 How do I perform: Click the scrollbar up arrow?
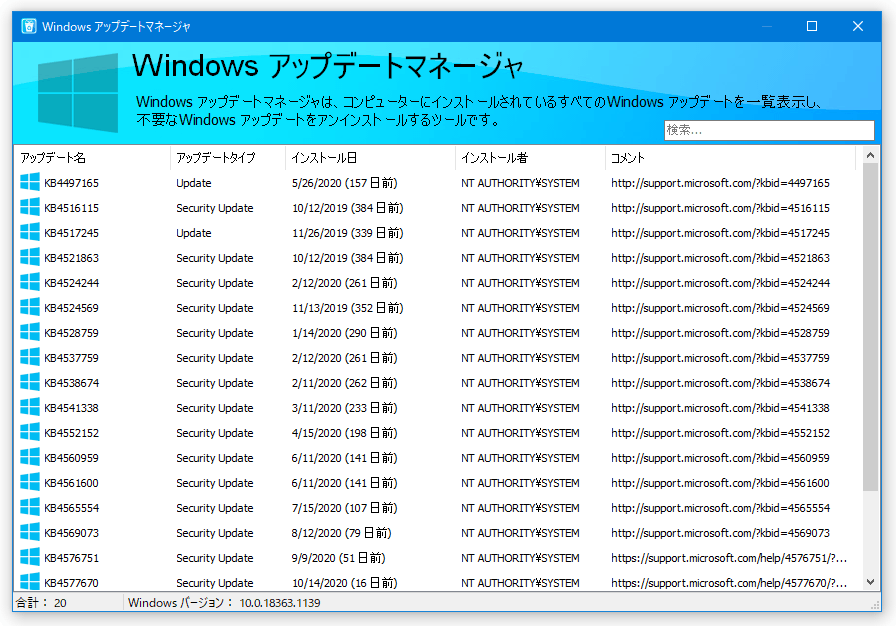pos(870,155)
